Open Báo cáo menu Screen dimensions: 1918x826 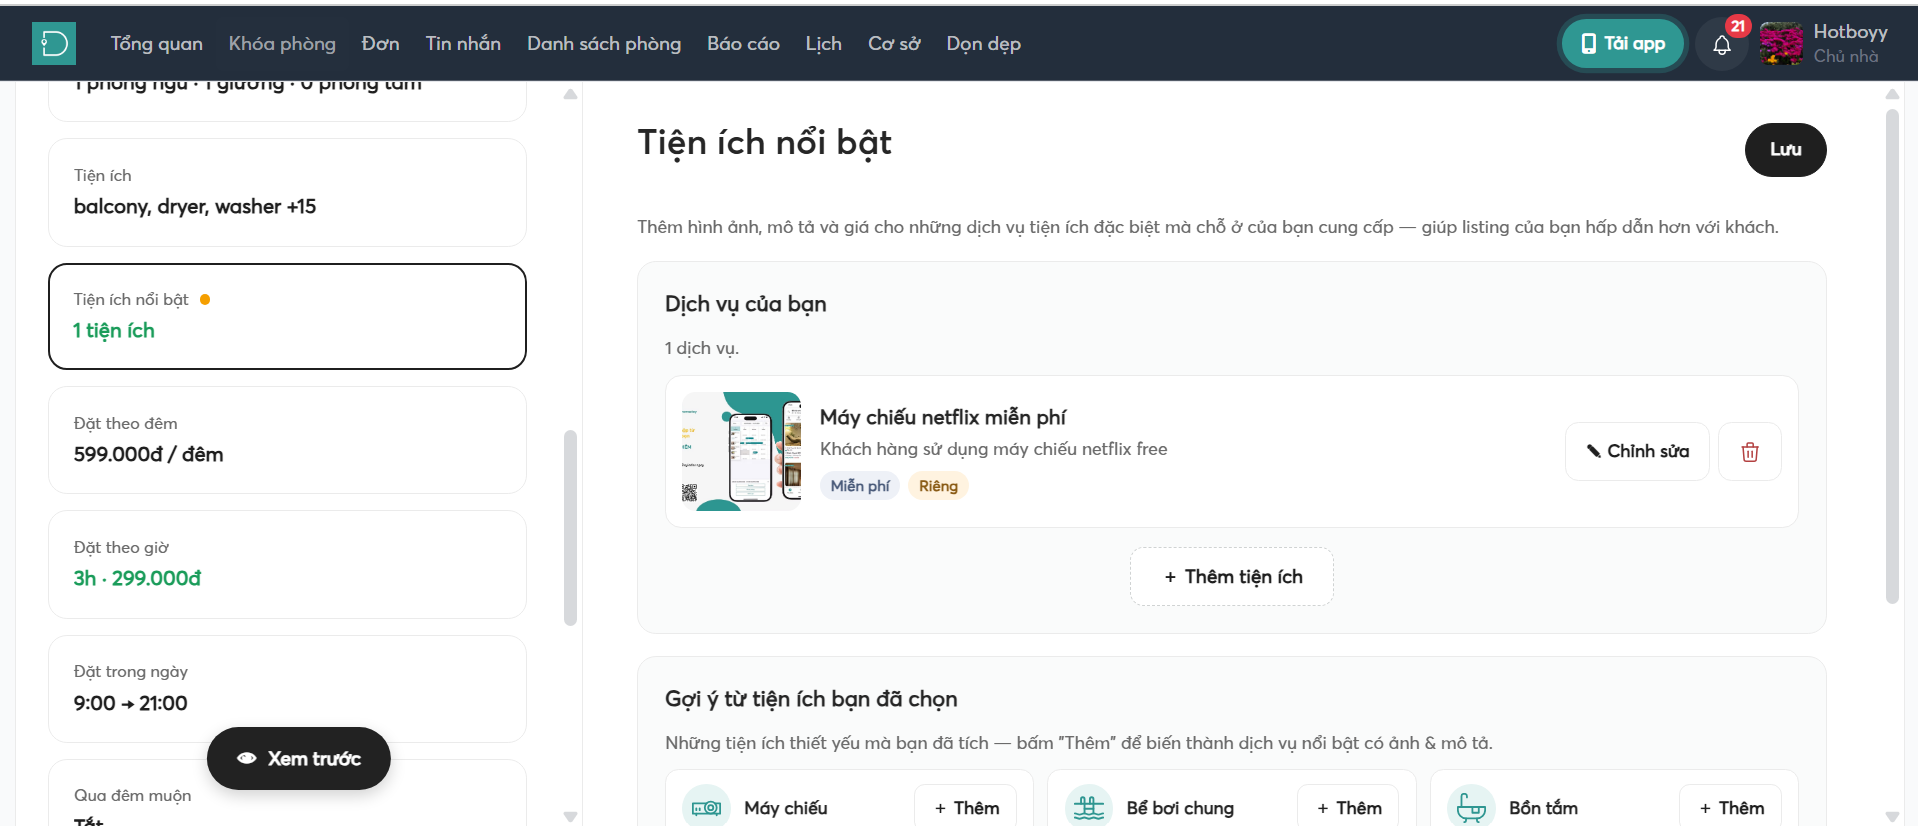[x=743, y=44]
